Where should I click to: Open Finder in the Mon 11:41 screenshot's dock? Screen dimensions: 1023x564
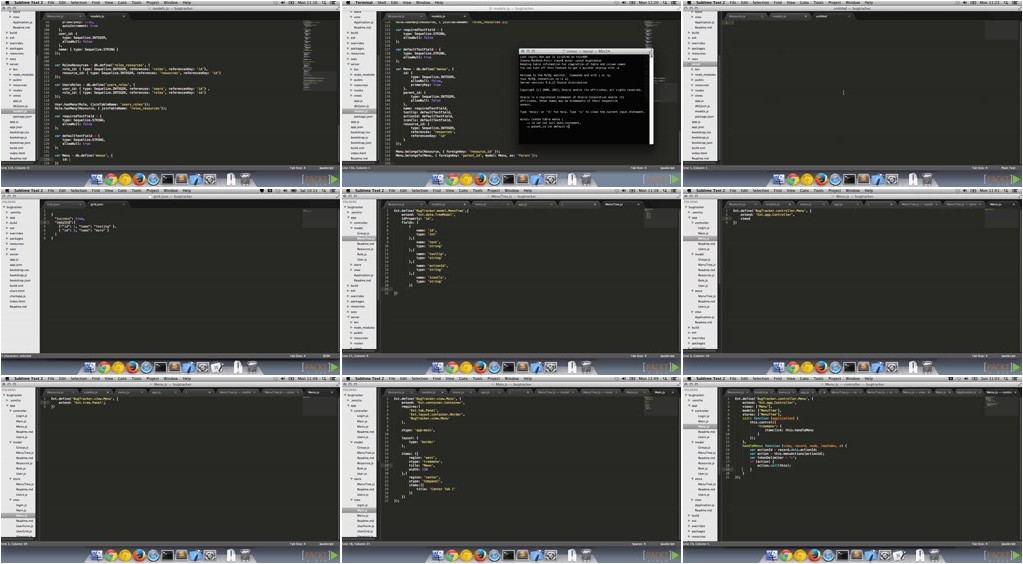click(x=778, y=368)
